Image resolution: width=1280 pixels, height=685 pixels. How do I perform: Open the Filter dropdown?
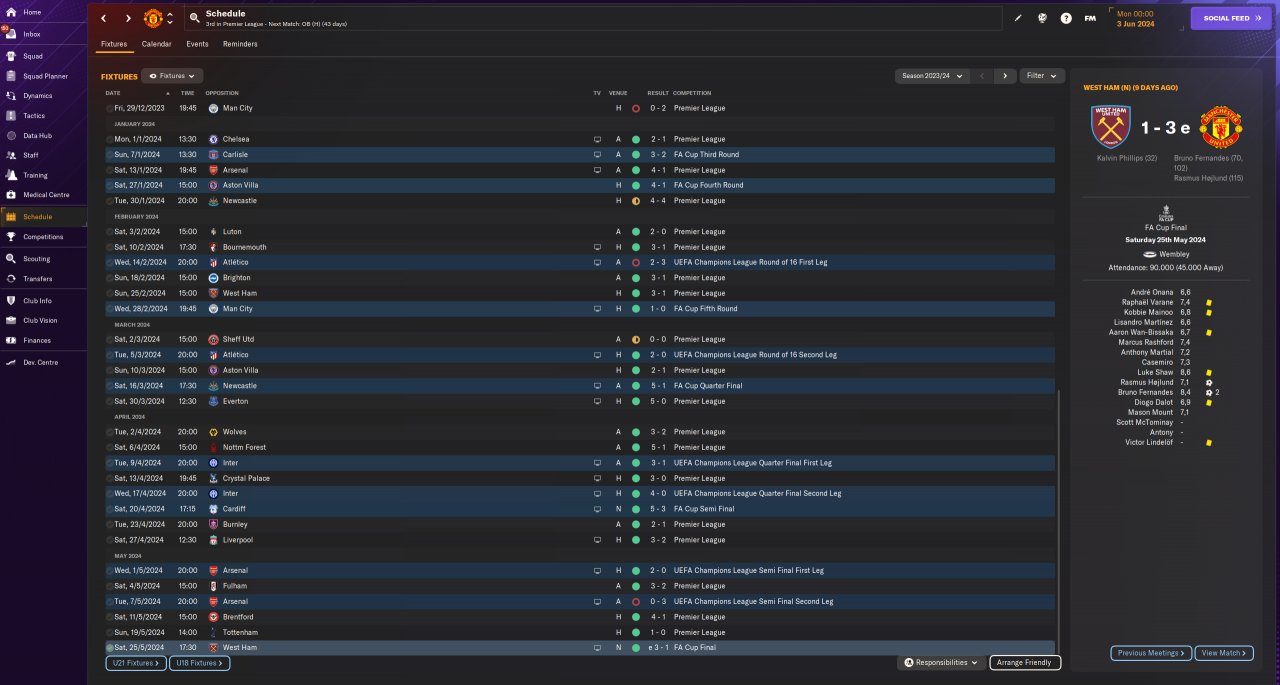coord(1042,76)
